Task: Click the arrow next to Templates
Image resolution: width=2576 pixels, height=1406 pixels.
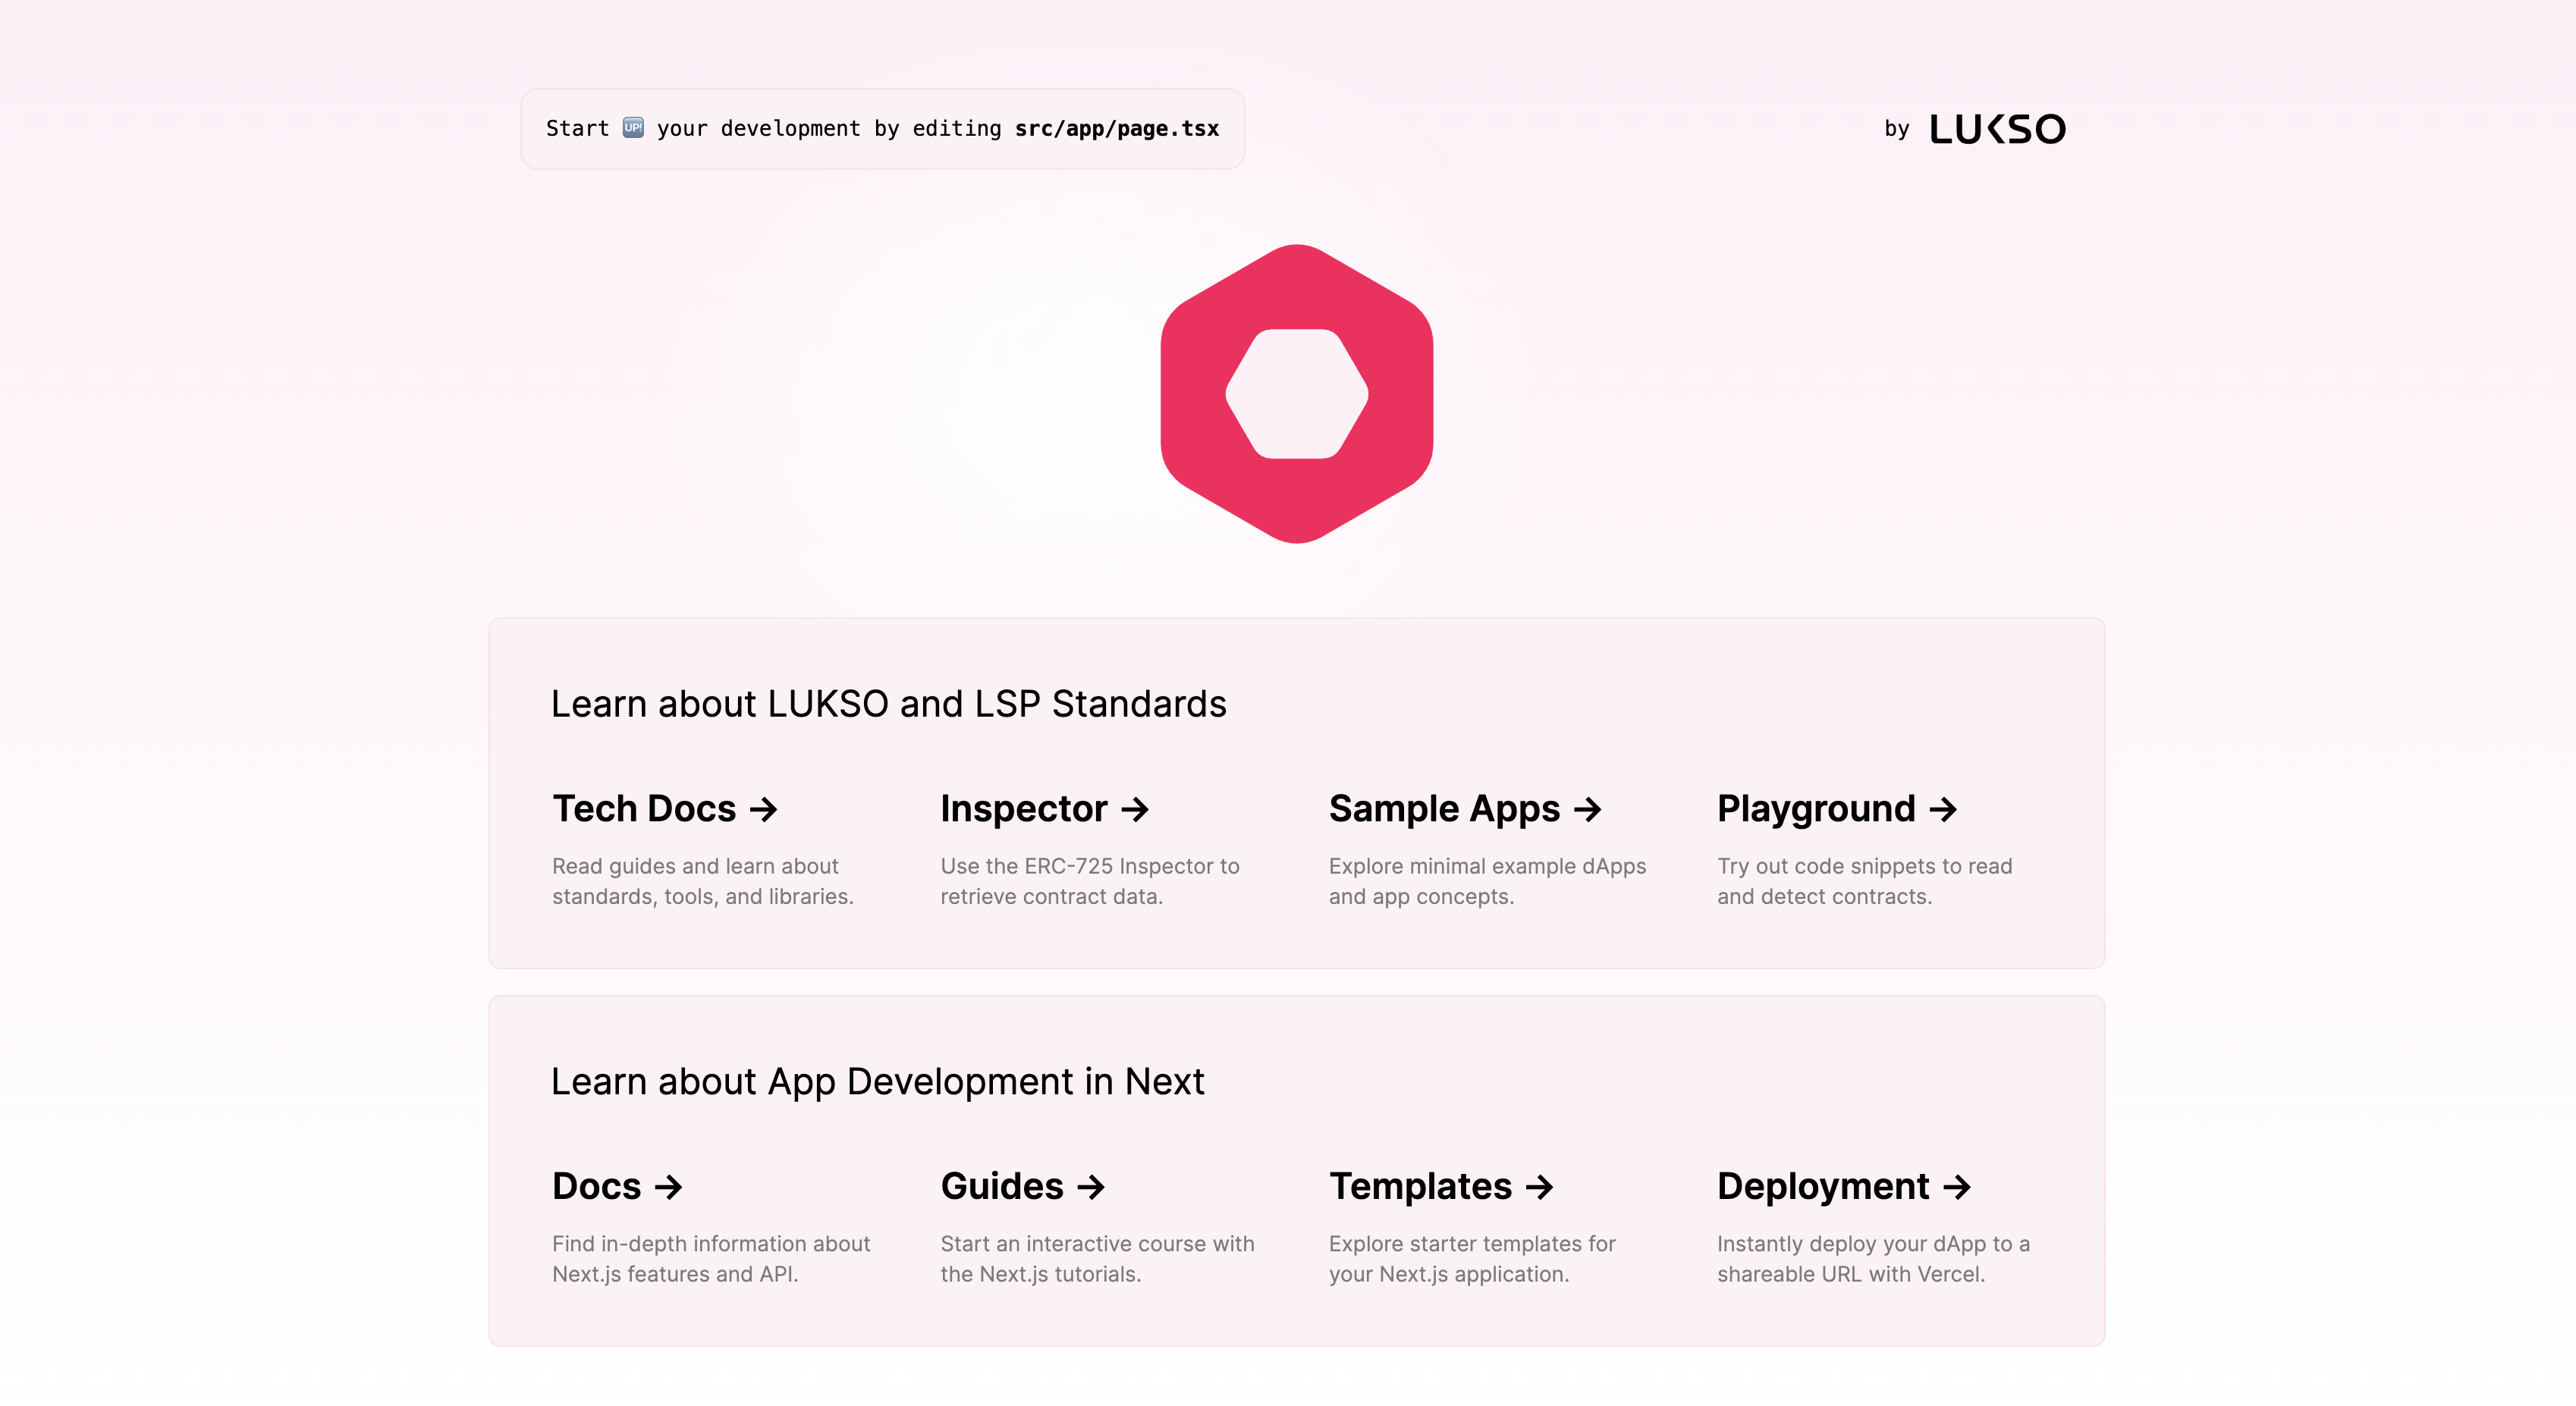Action: [1540, 1187]
